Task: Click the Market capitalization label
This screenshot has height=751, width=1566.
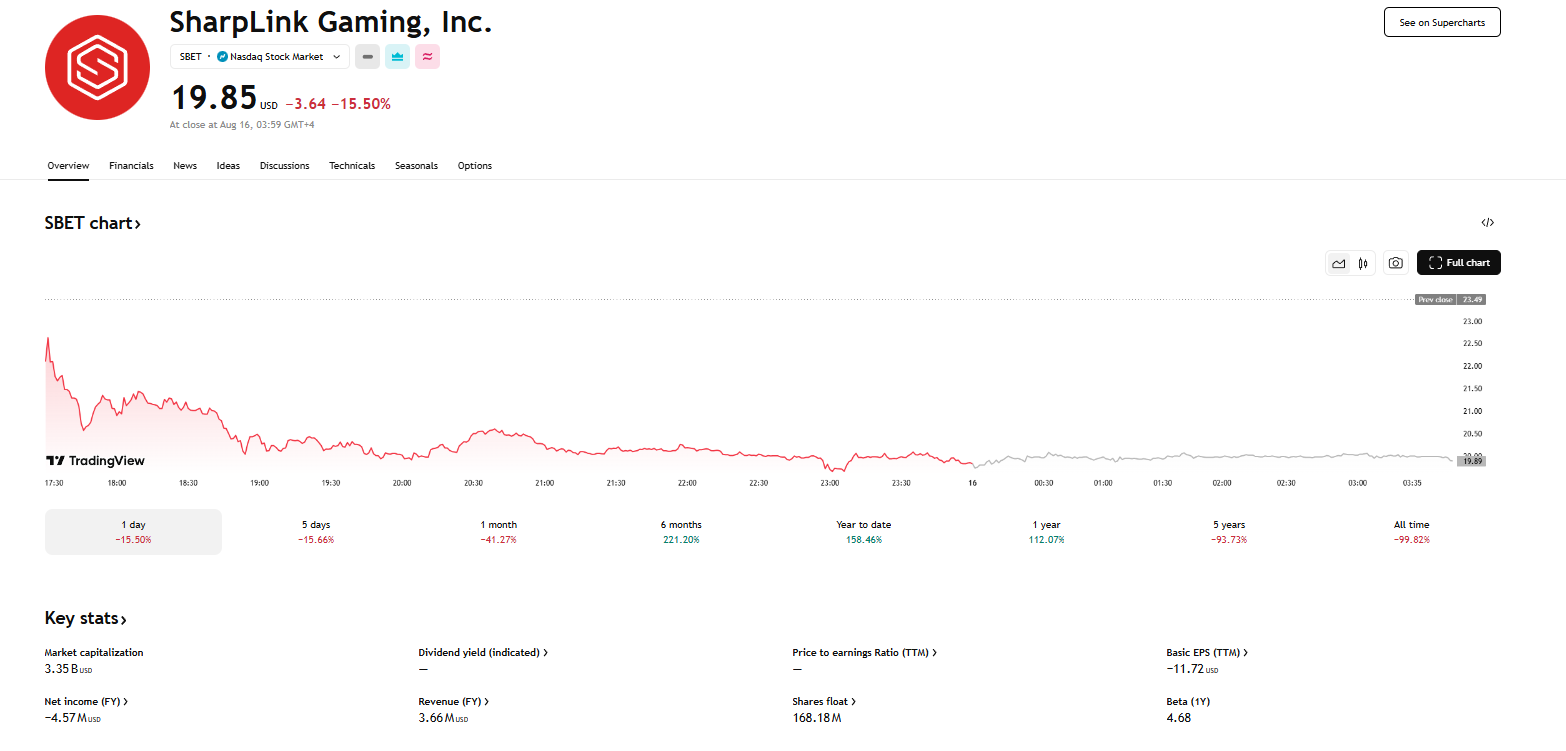Action: point(94,652)
